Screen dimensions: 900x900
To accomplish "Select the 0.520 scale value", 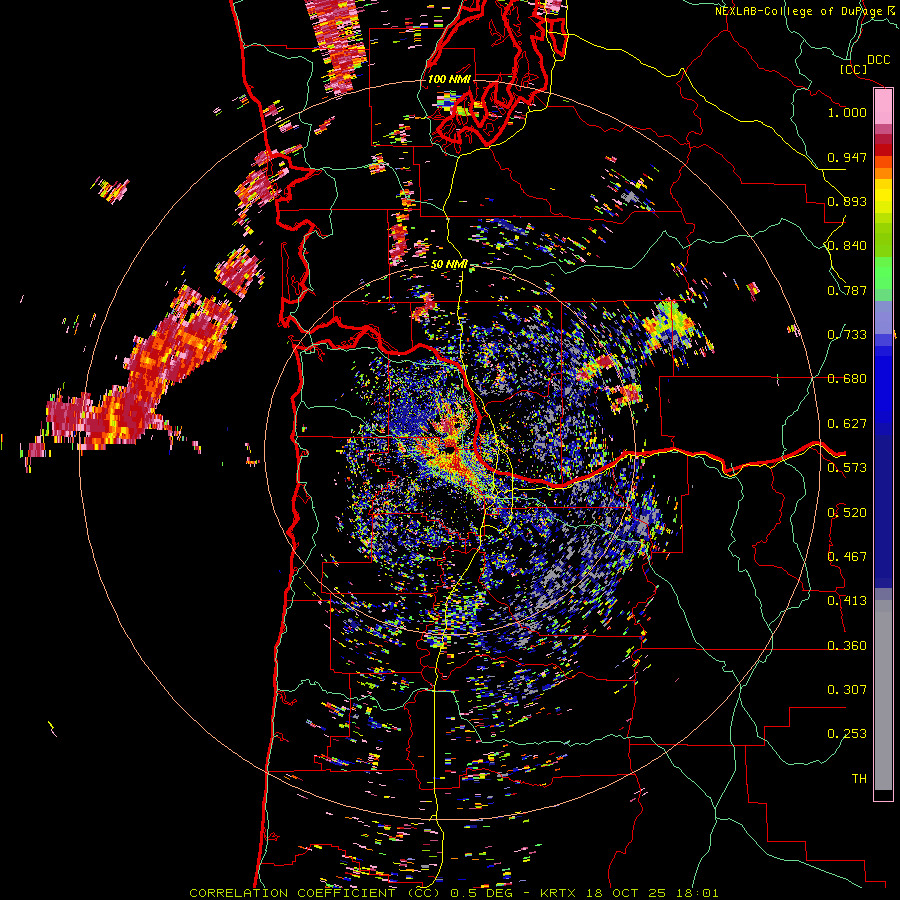I will point(847,513).
